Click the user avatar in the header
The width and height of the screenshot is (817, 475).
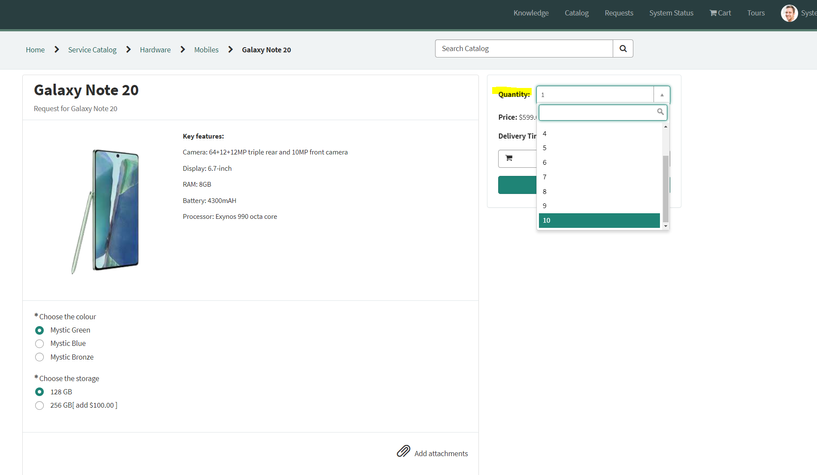[789, 13]
